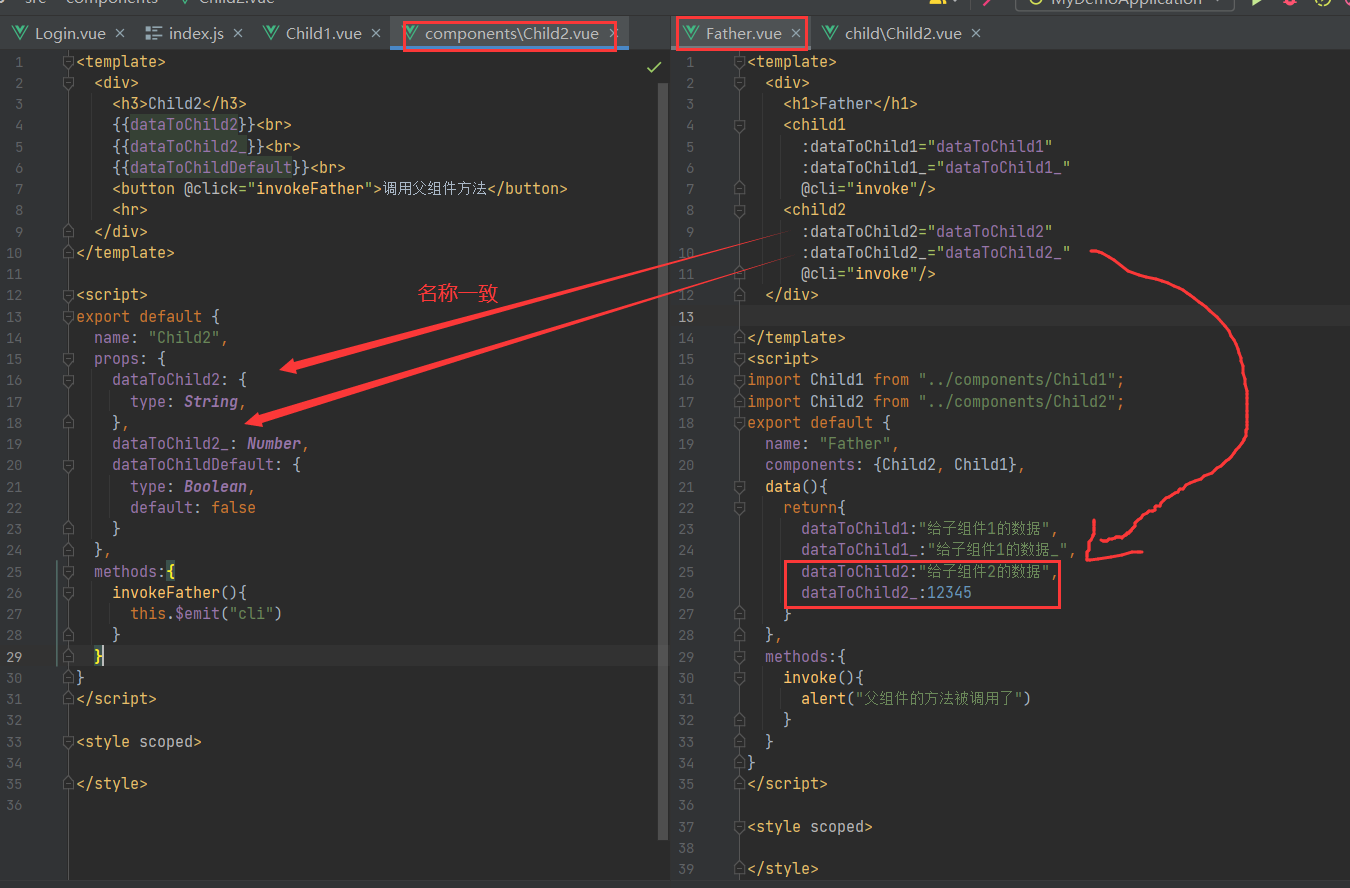Click :dataToChild1_ binding in Father.vue
This screenshot has width=1350, height=888.
[x=936, y=167]
